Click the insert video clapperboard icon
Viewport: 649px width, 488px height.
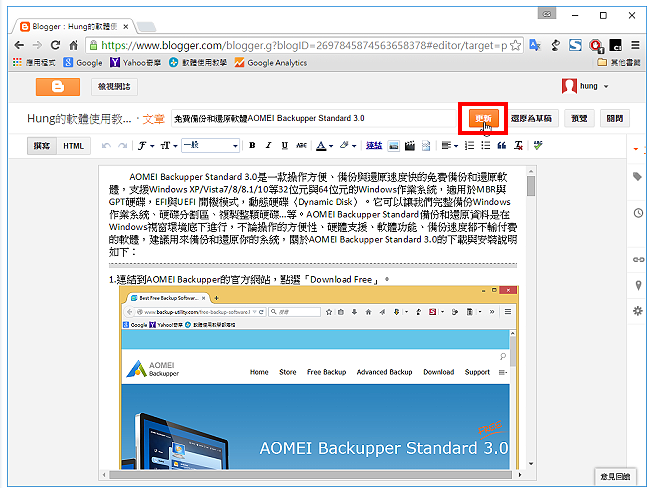[410, 146]
